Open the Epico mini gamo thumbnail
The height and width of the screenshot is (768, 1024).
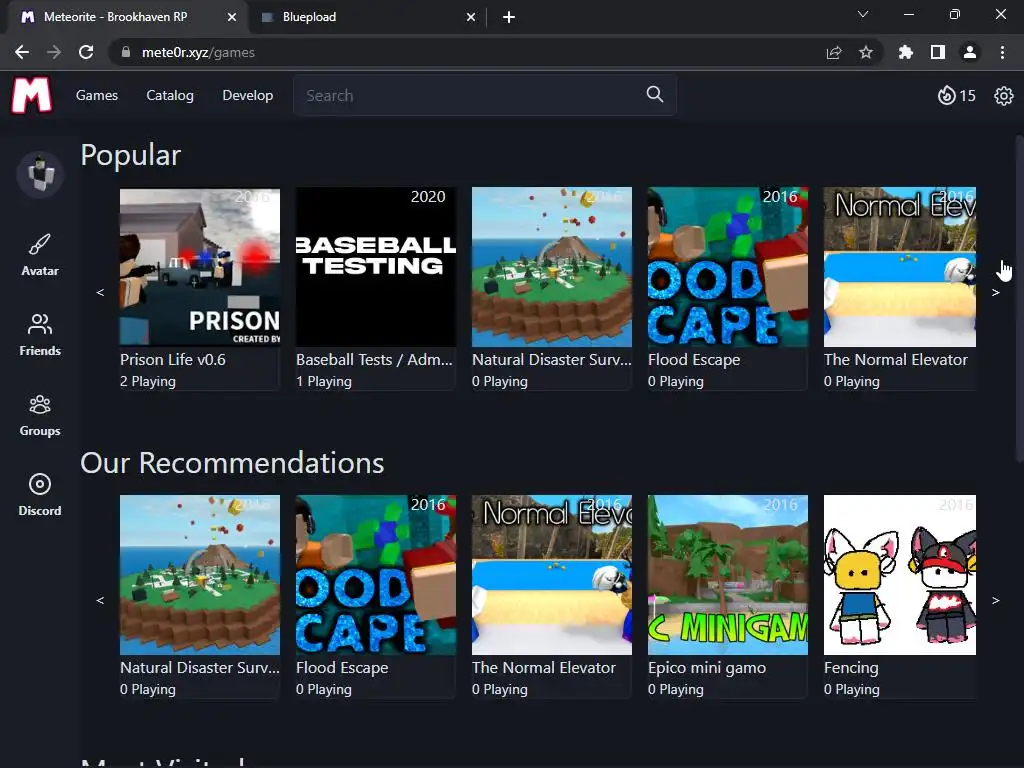[728, 575]
